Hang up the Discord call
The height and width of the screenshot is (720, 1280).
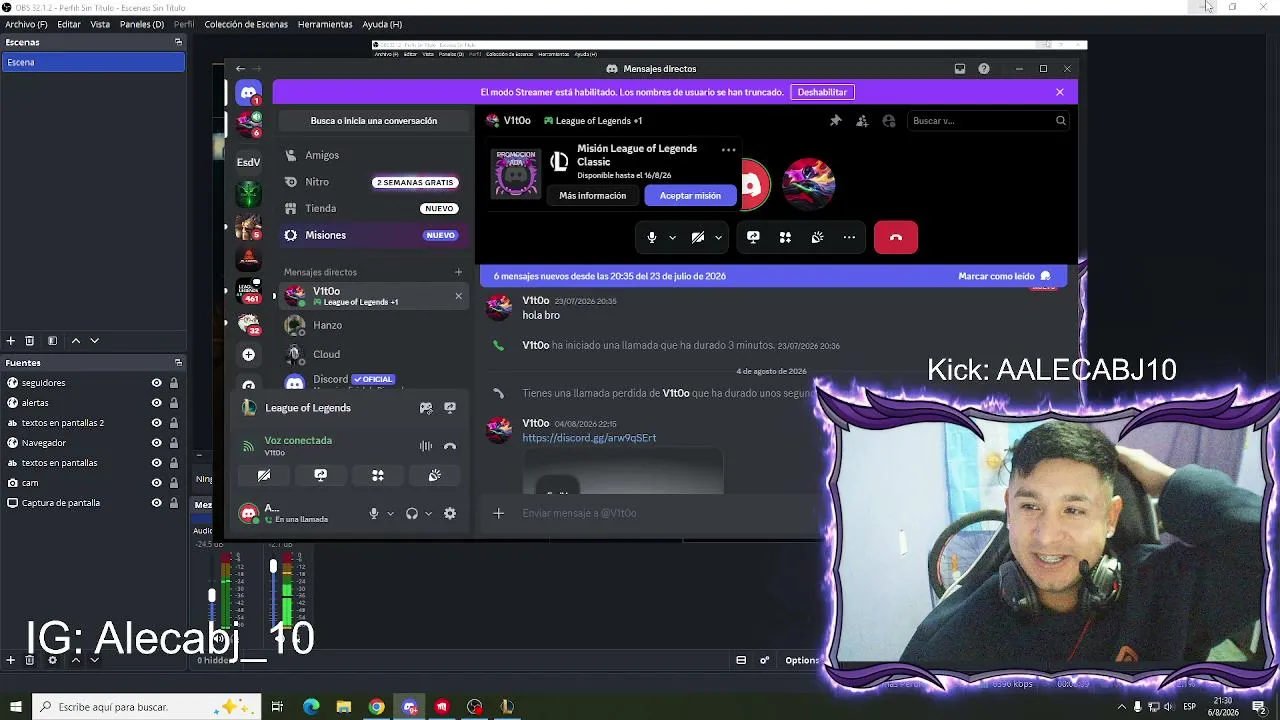coord(896,237)
